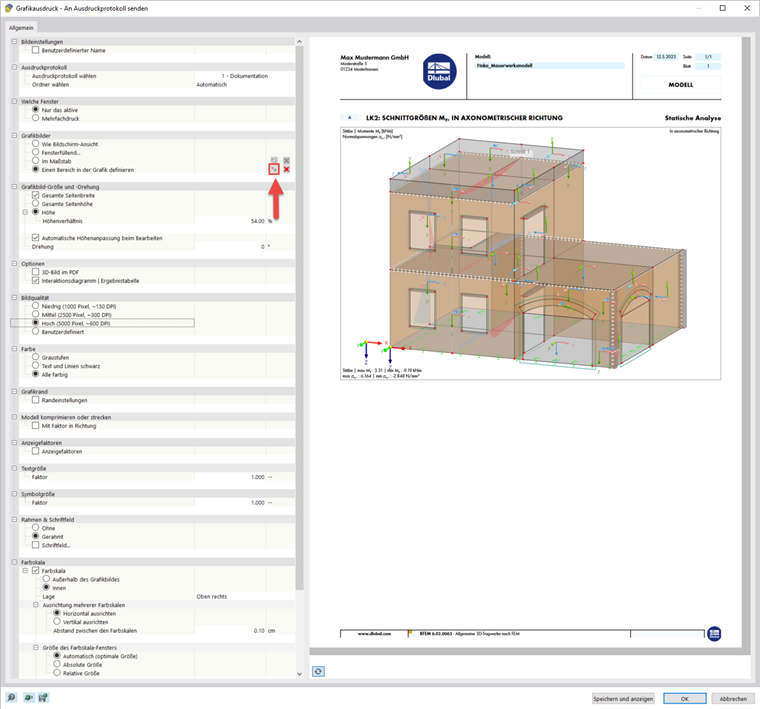760x709 pixels.
Task: Click the Dlubal badge in page footer
Action: (x=714, y=633)
